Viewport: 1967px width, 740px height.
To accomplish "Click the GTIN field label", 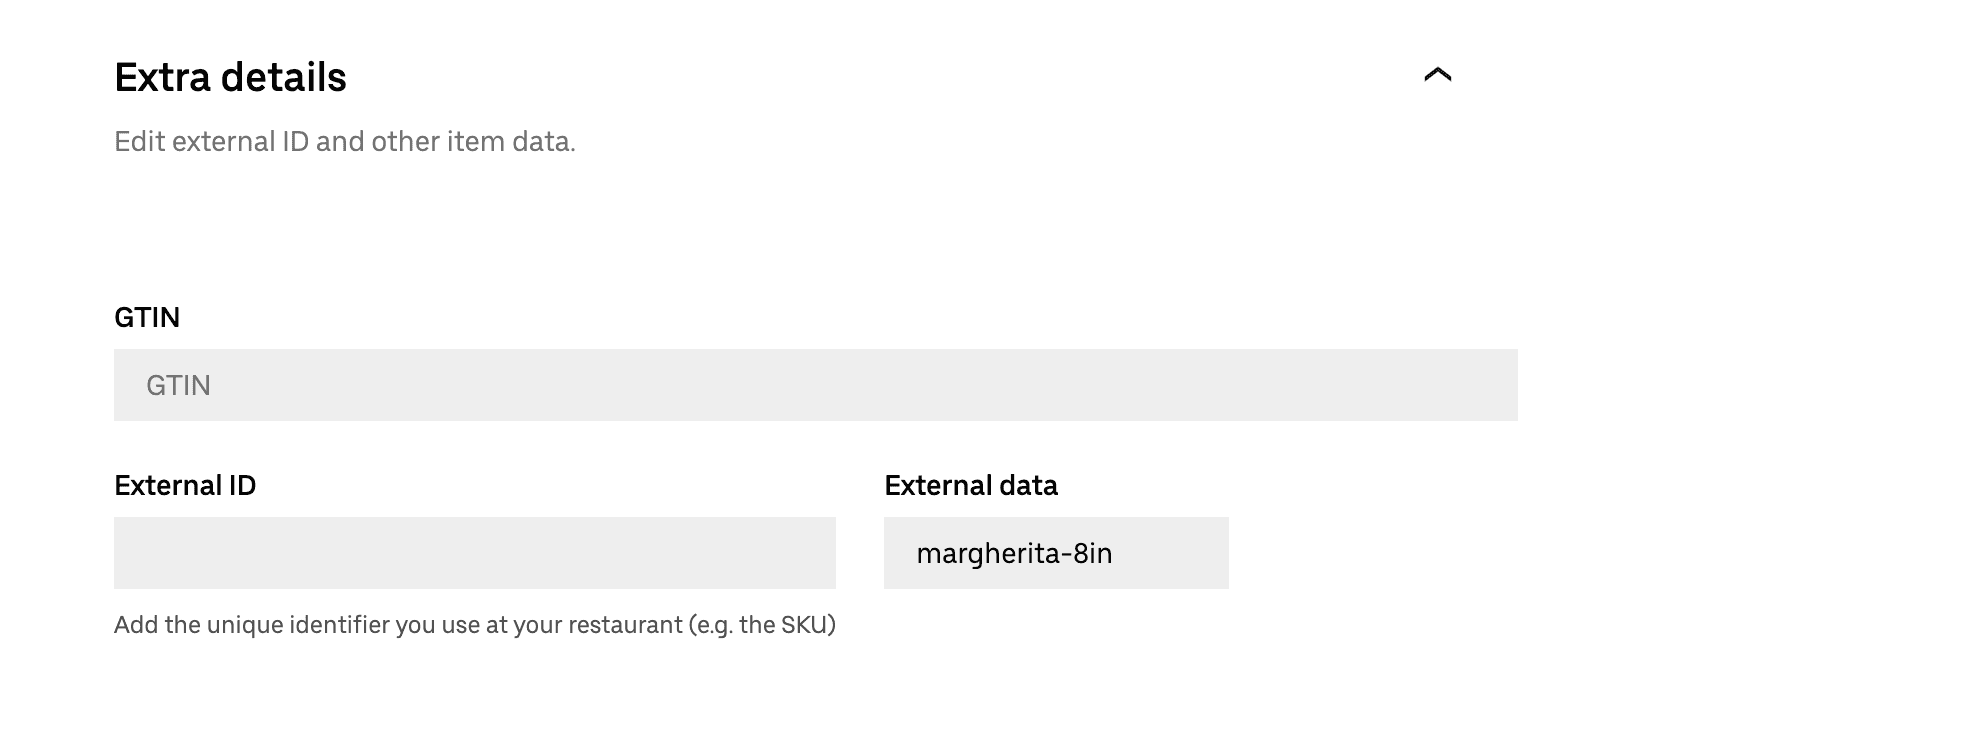I will pyautogui.click(x=147, y=317).
